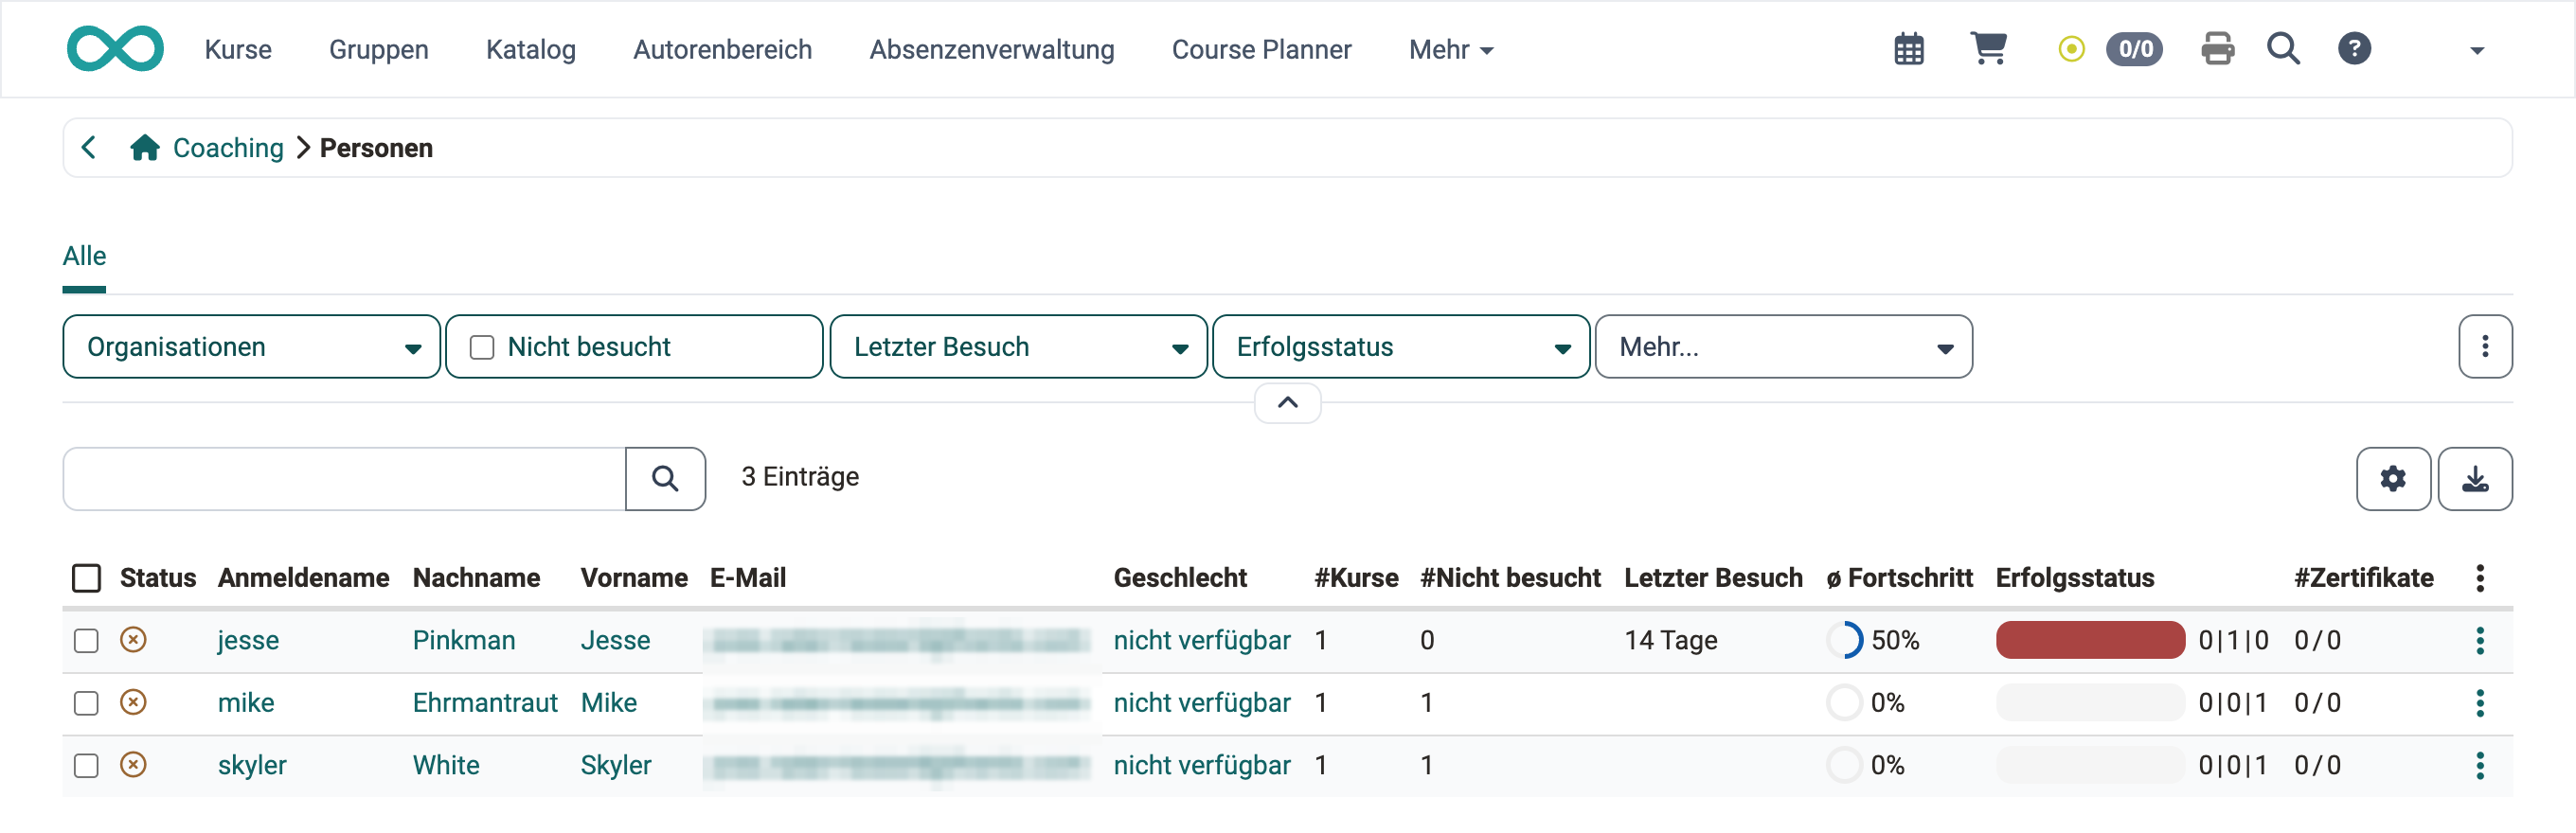Image resolution: width=2576 pixels, height=833 pixels.
Task: Open the calendar icon in top bar
Action: (1909, 49)
